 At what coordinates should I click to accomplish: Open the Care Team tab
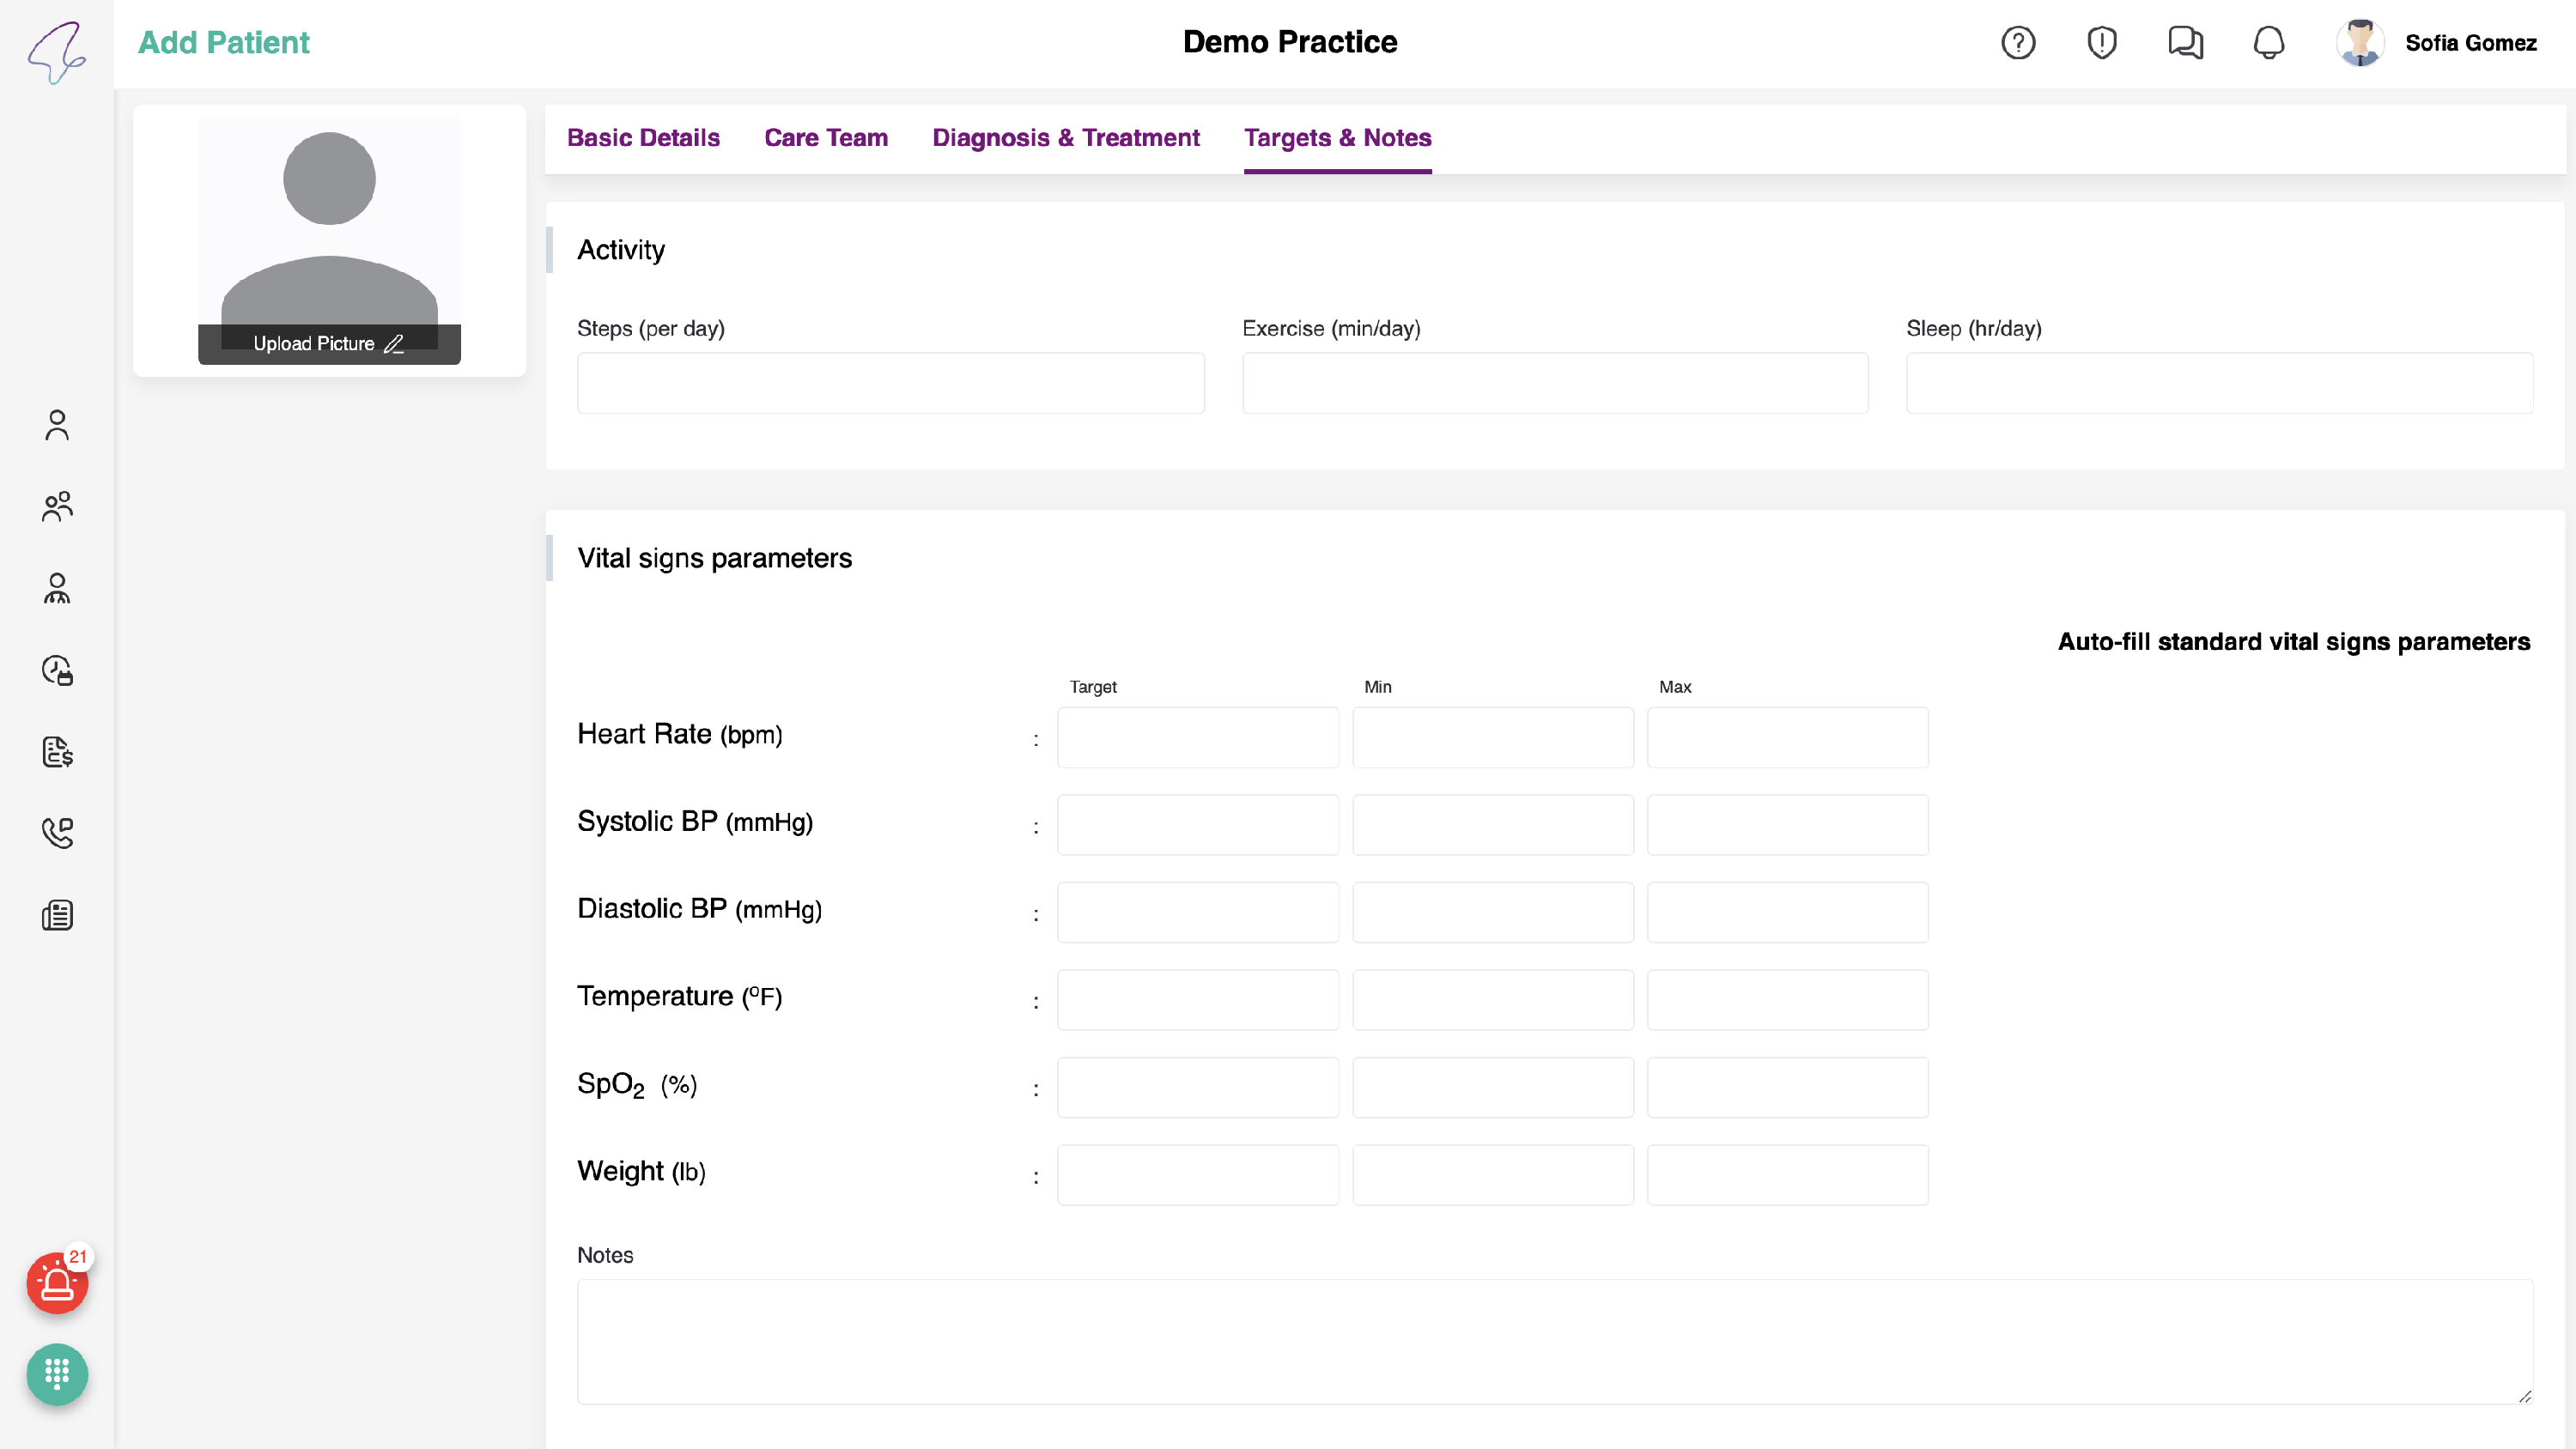826,138
